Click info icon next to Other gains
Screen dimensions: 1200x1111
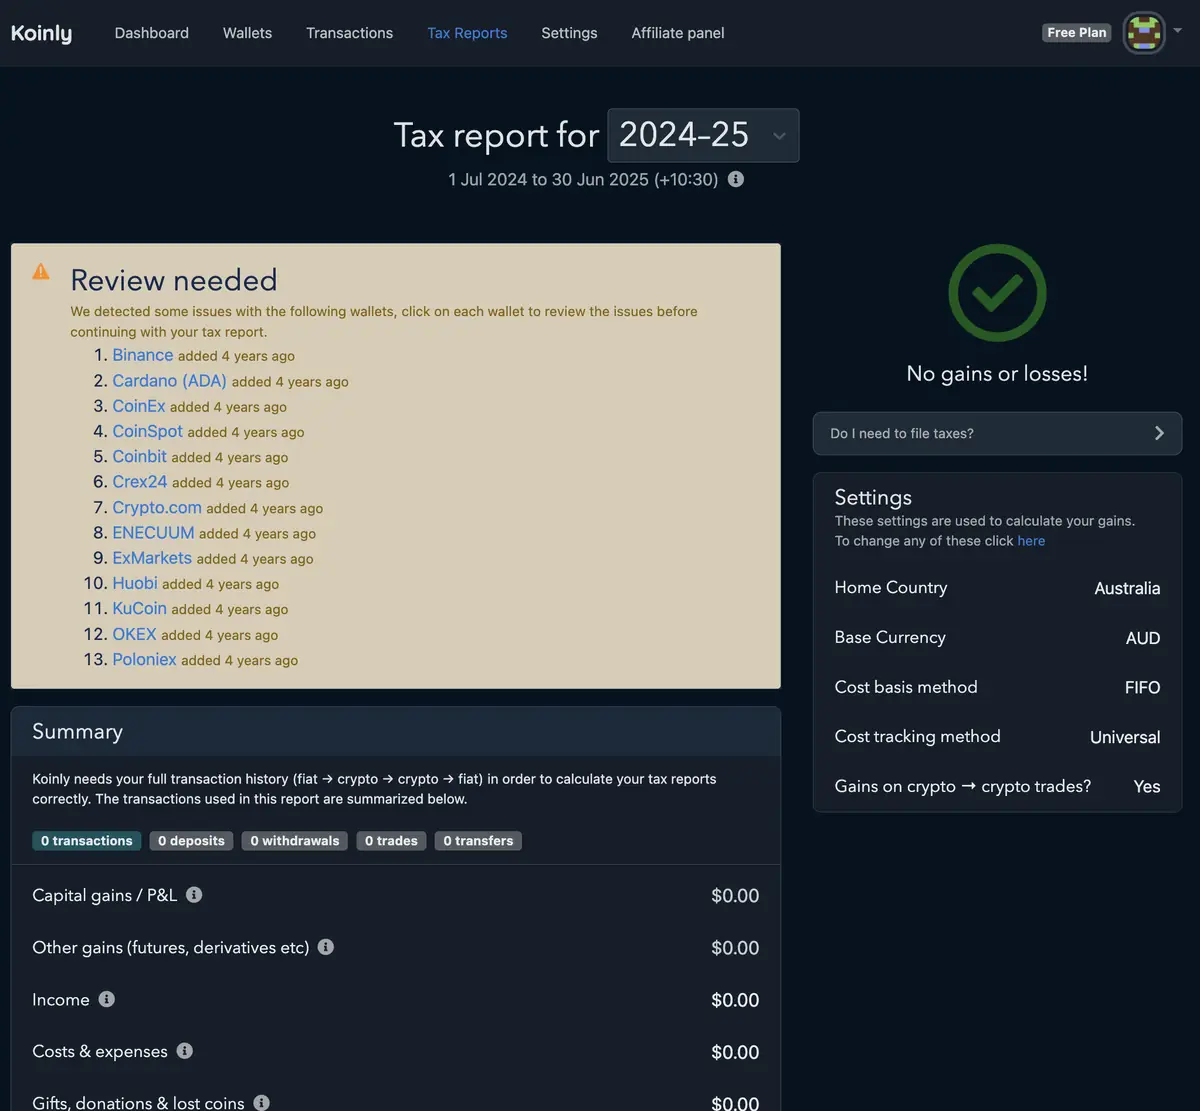[x=326, y=947]
